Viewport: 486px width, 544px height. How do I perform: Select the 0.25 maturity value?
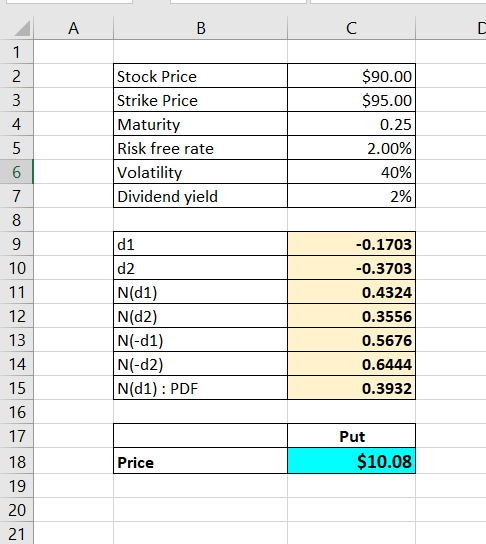[x=351, y=124]
